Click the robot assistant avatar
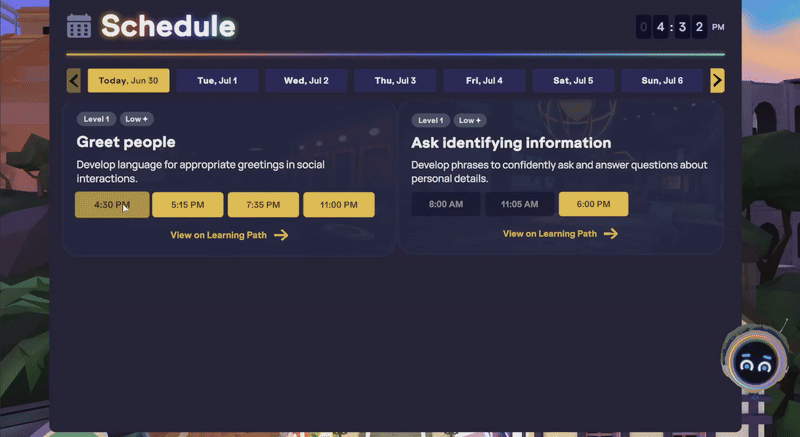The image size is (800, 437). [x=754, y=361]
